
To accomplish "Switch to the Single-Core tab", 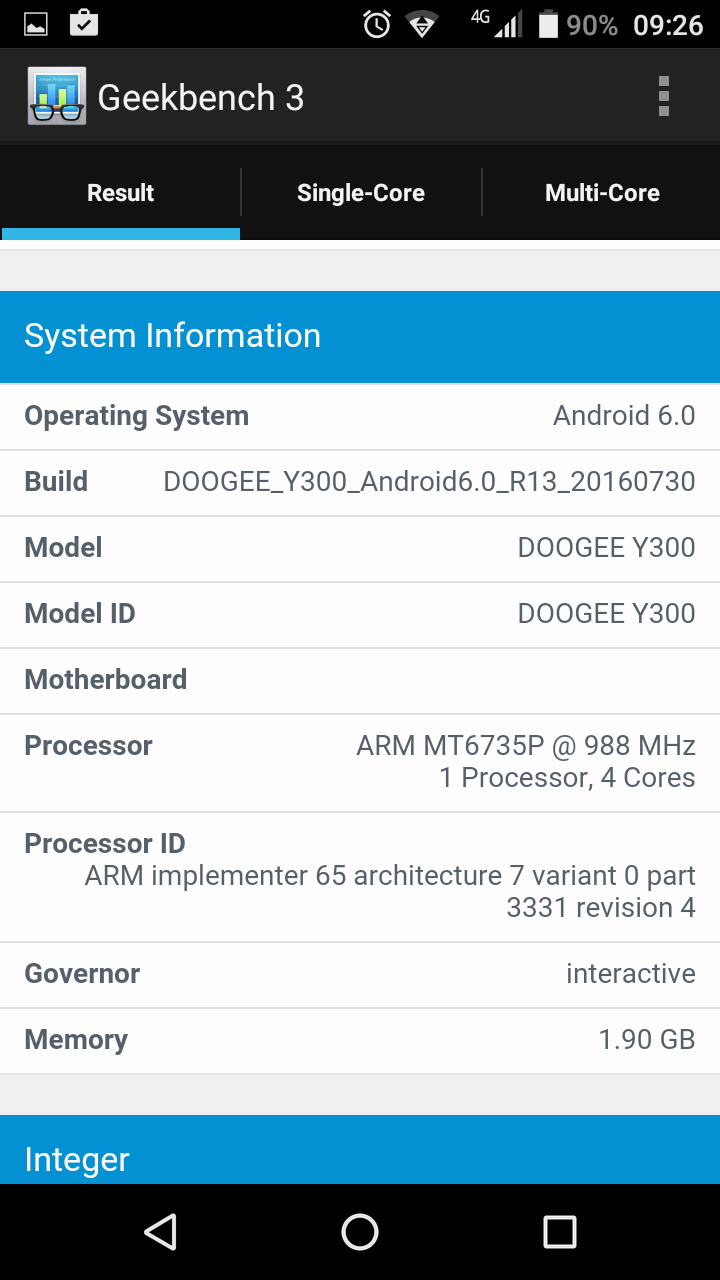I will pyautogui.click(x=361, y=193).
